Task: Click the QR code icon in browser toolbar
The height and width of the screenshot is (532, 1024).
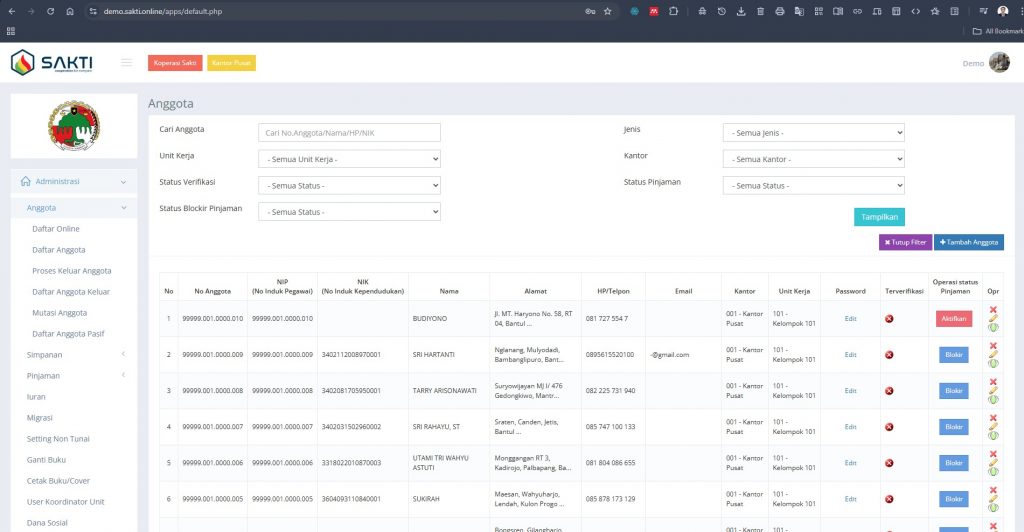Action: pos(818,11)
